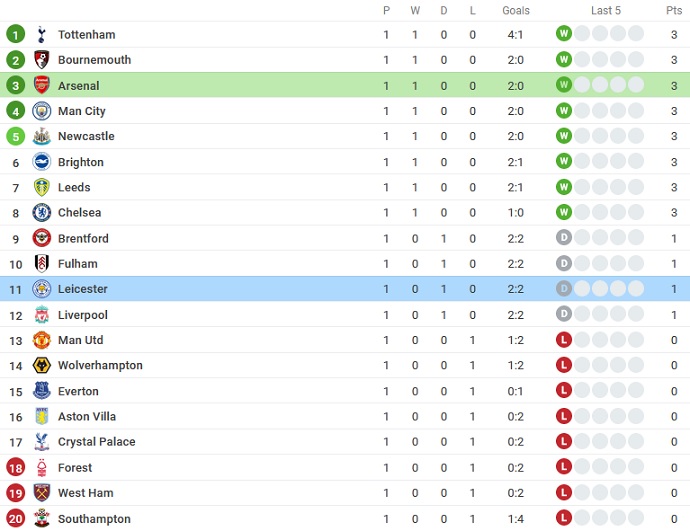Click the Wolverhampton wolf crest icon
The width and height of the screenshot is (690, 531).
(x=42, y=365)
